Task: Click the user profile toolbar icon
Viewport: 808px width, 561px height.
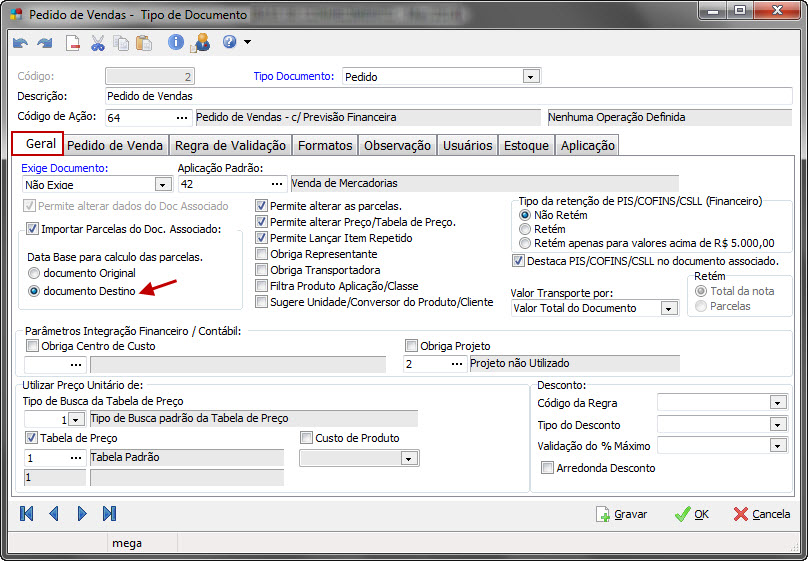Action: pyautogui.click(x=201, y=43)
